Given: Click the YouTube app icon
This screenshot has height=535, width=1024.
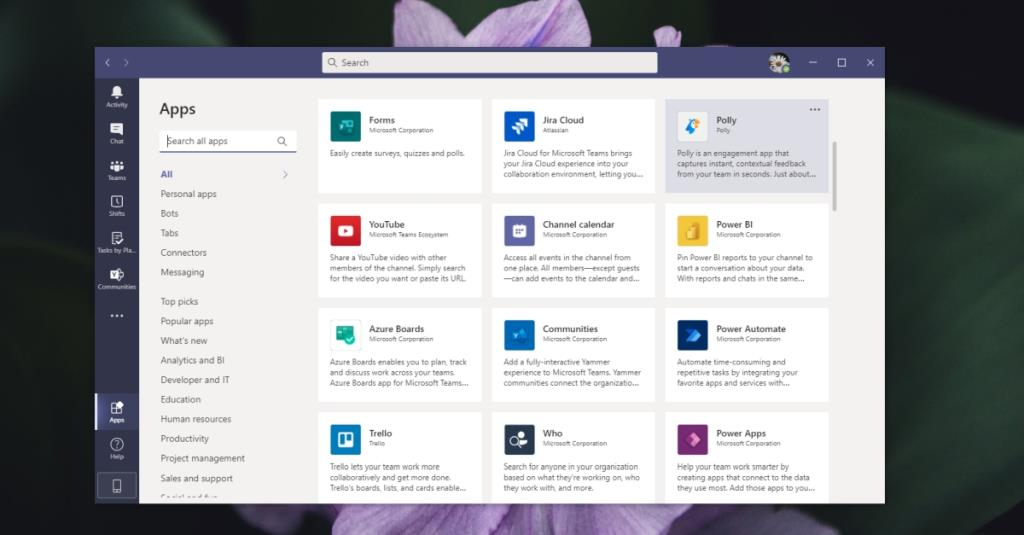Looking at the screenshot, I should [x=345, y=231].
